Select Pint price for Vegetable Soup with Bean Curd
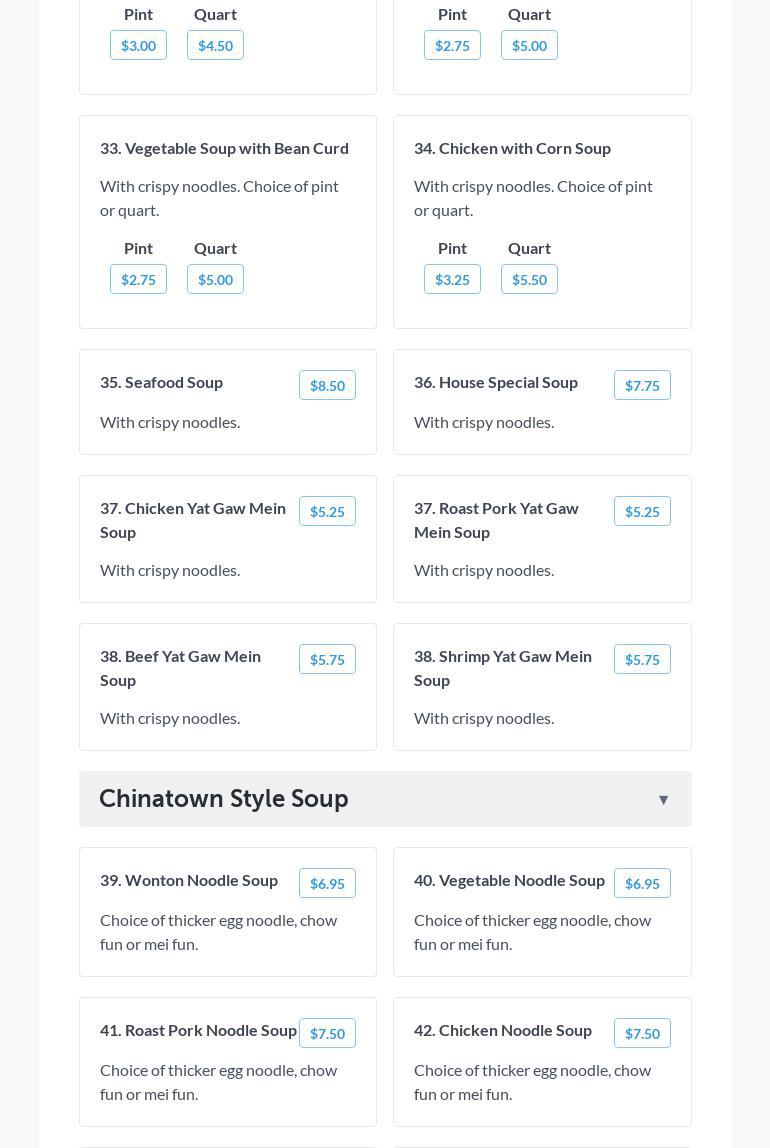The width and height of the screenshot is (770, 1148). 138,280
